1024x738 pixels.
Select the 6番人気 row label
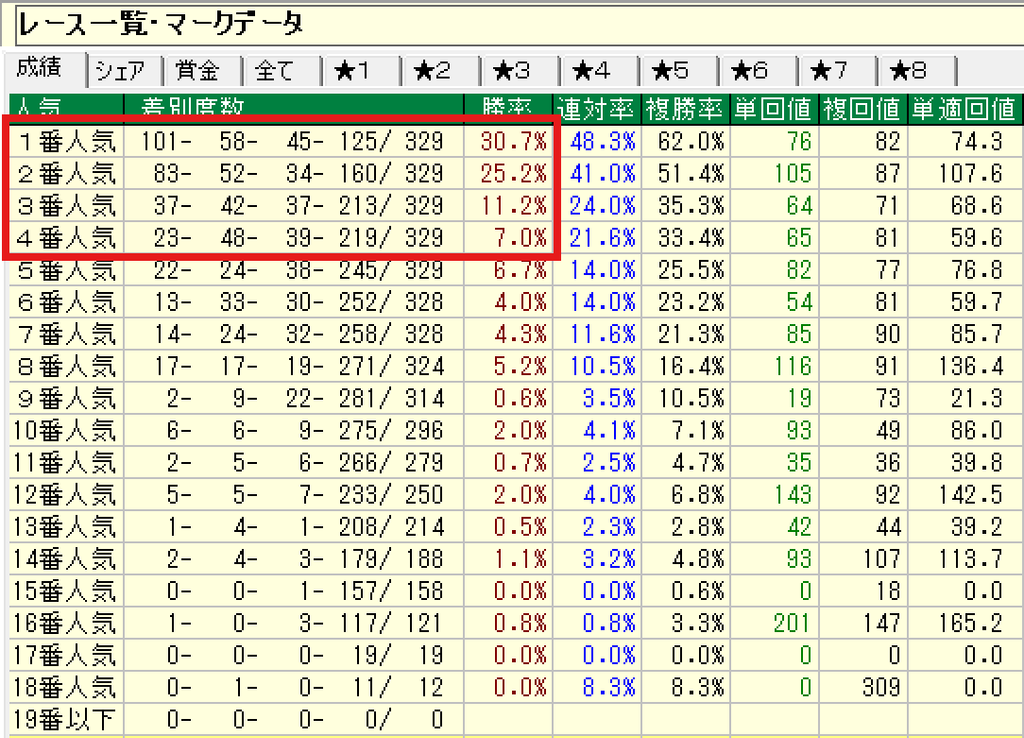[x=66, y=302]
